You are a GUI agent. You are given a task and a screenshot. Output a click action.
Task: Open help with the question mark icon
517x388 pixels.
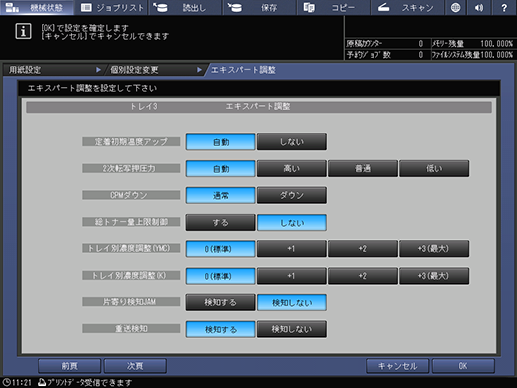(504, 7)
